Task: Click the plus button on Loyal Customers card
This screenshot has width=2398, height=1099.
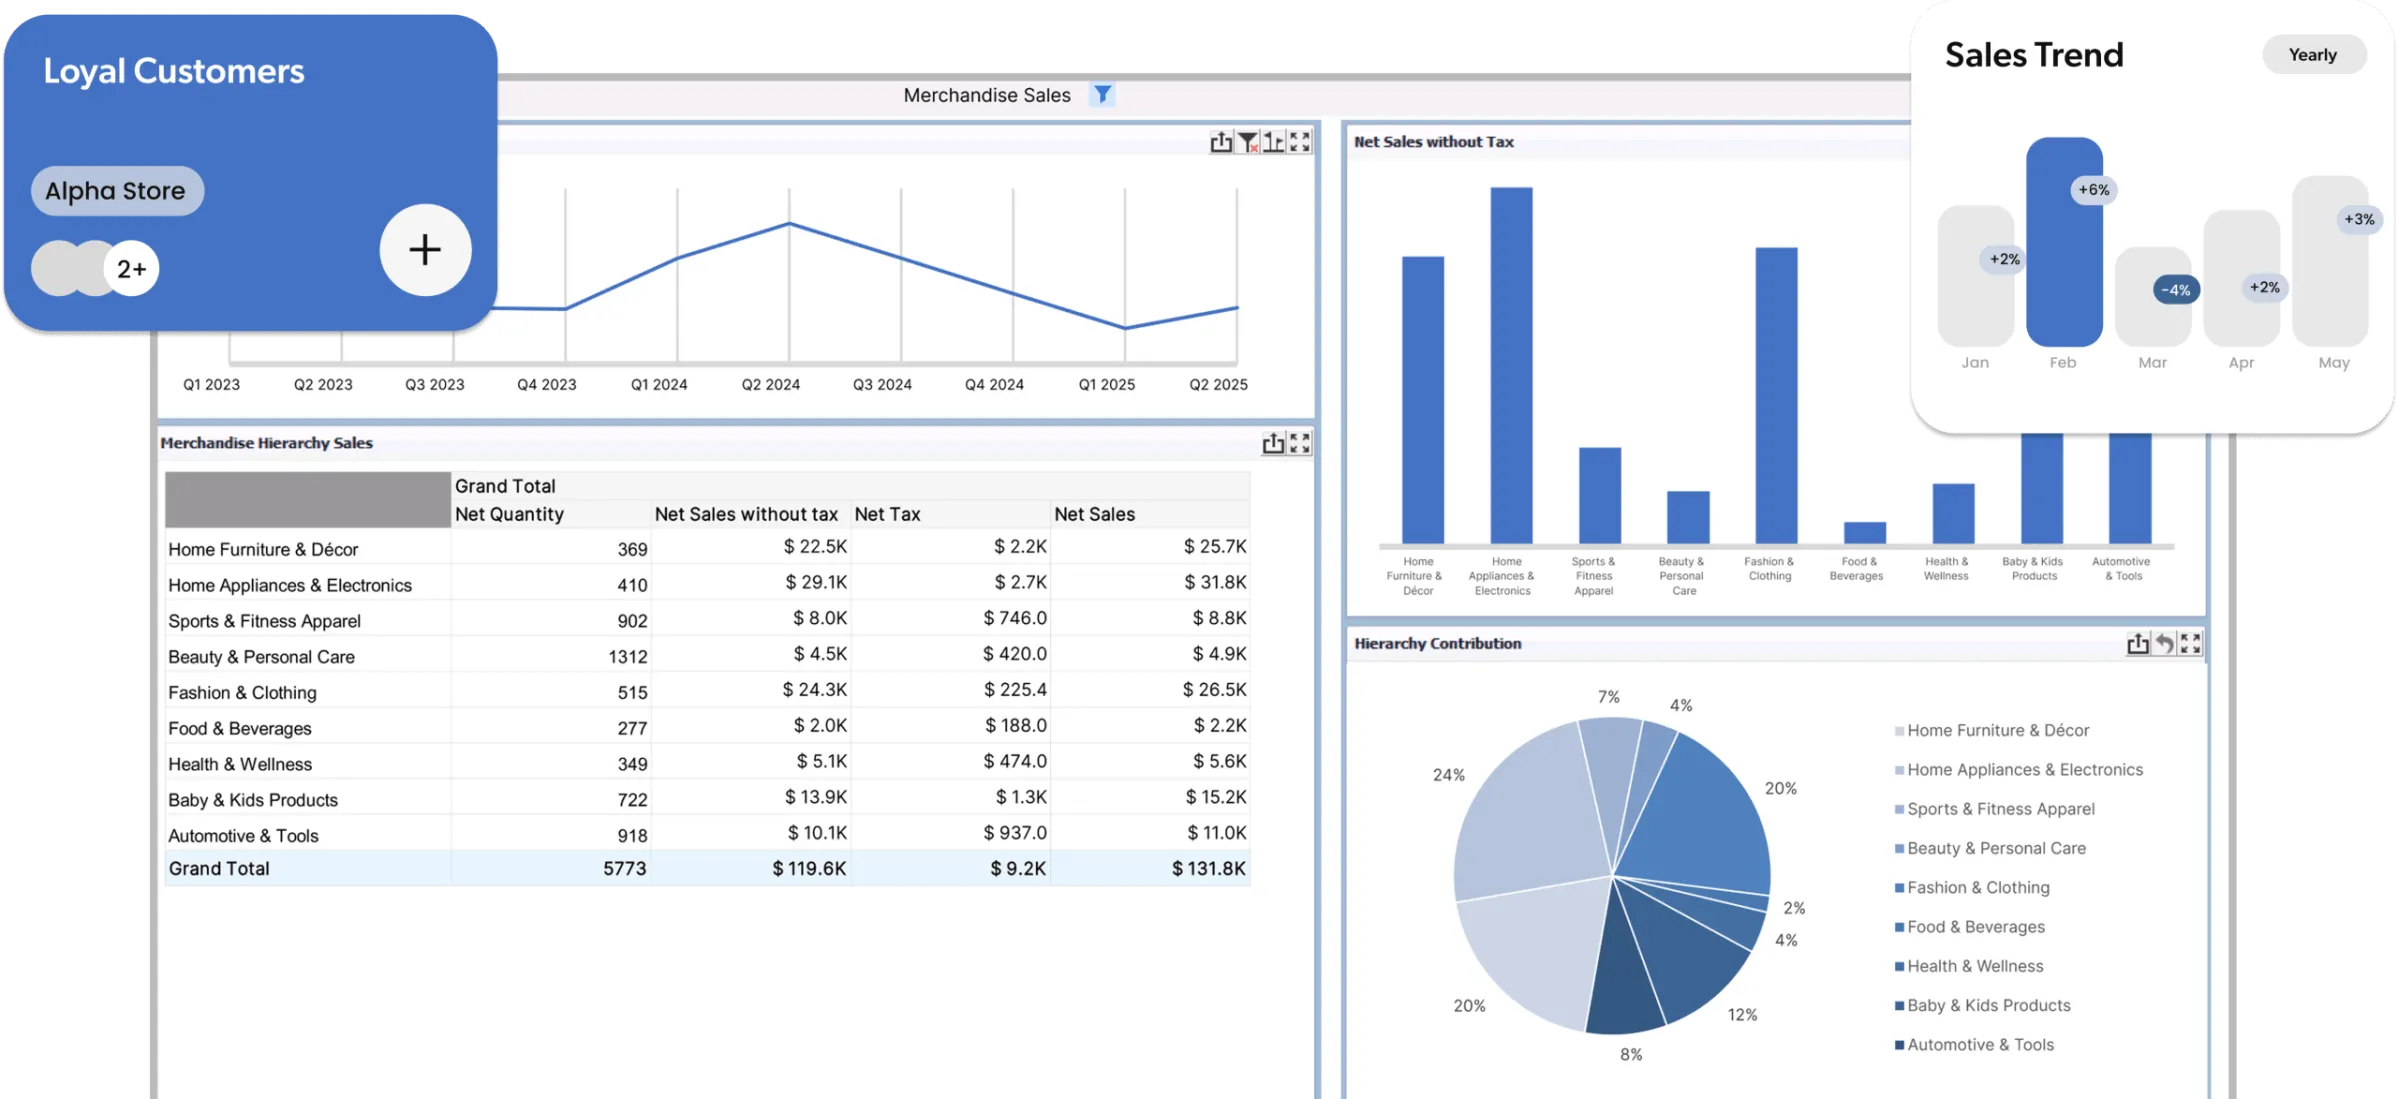Action: tap(424, 250)
